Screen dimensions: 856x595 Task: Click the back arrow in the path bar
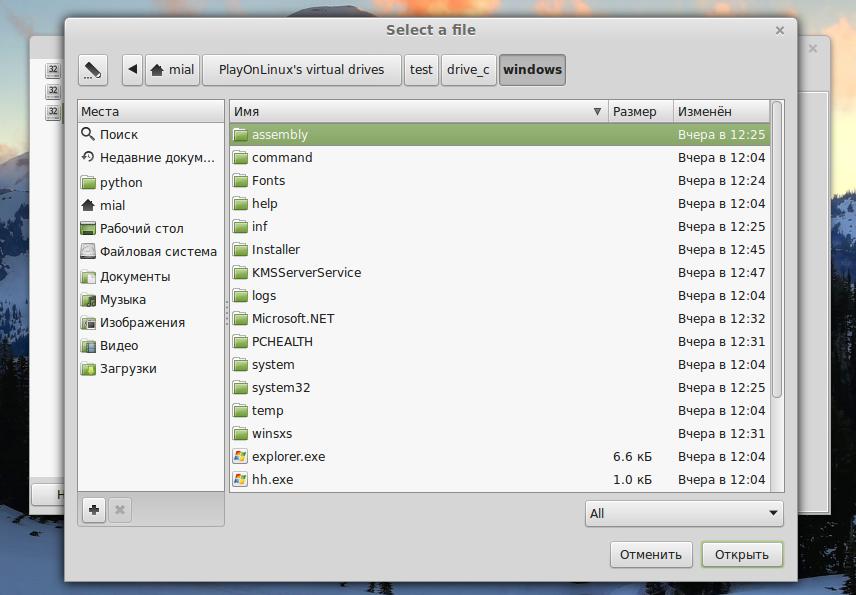(x=132, y=70)
